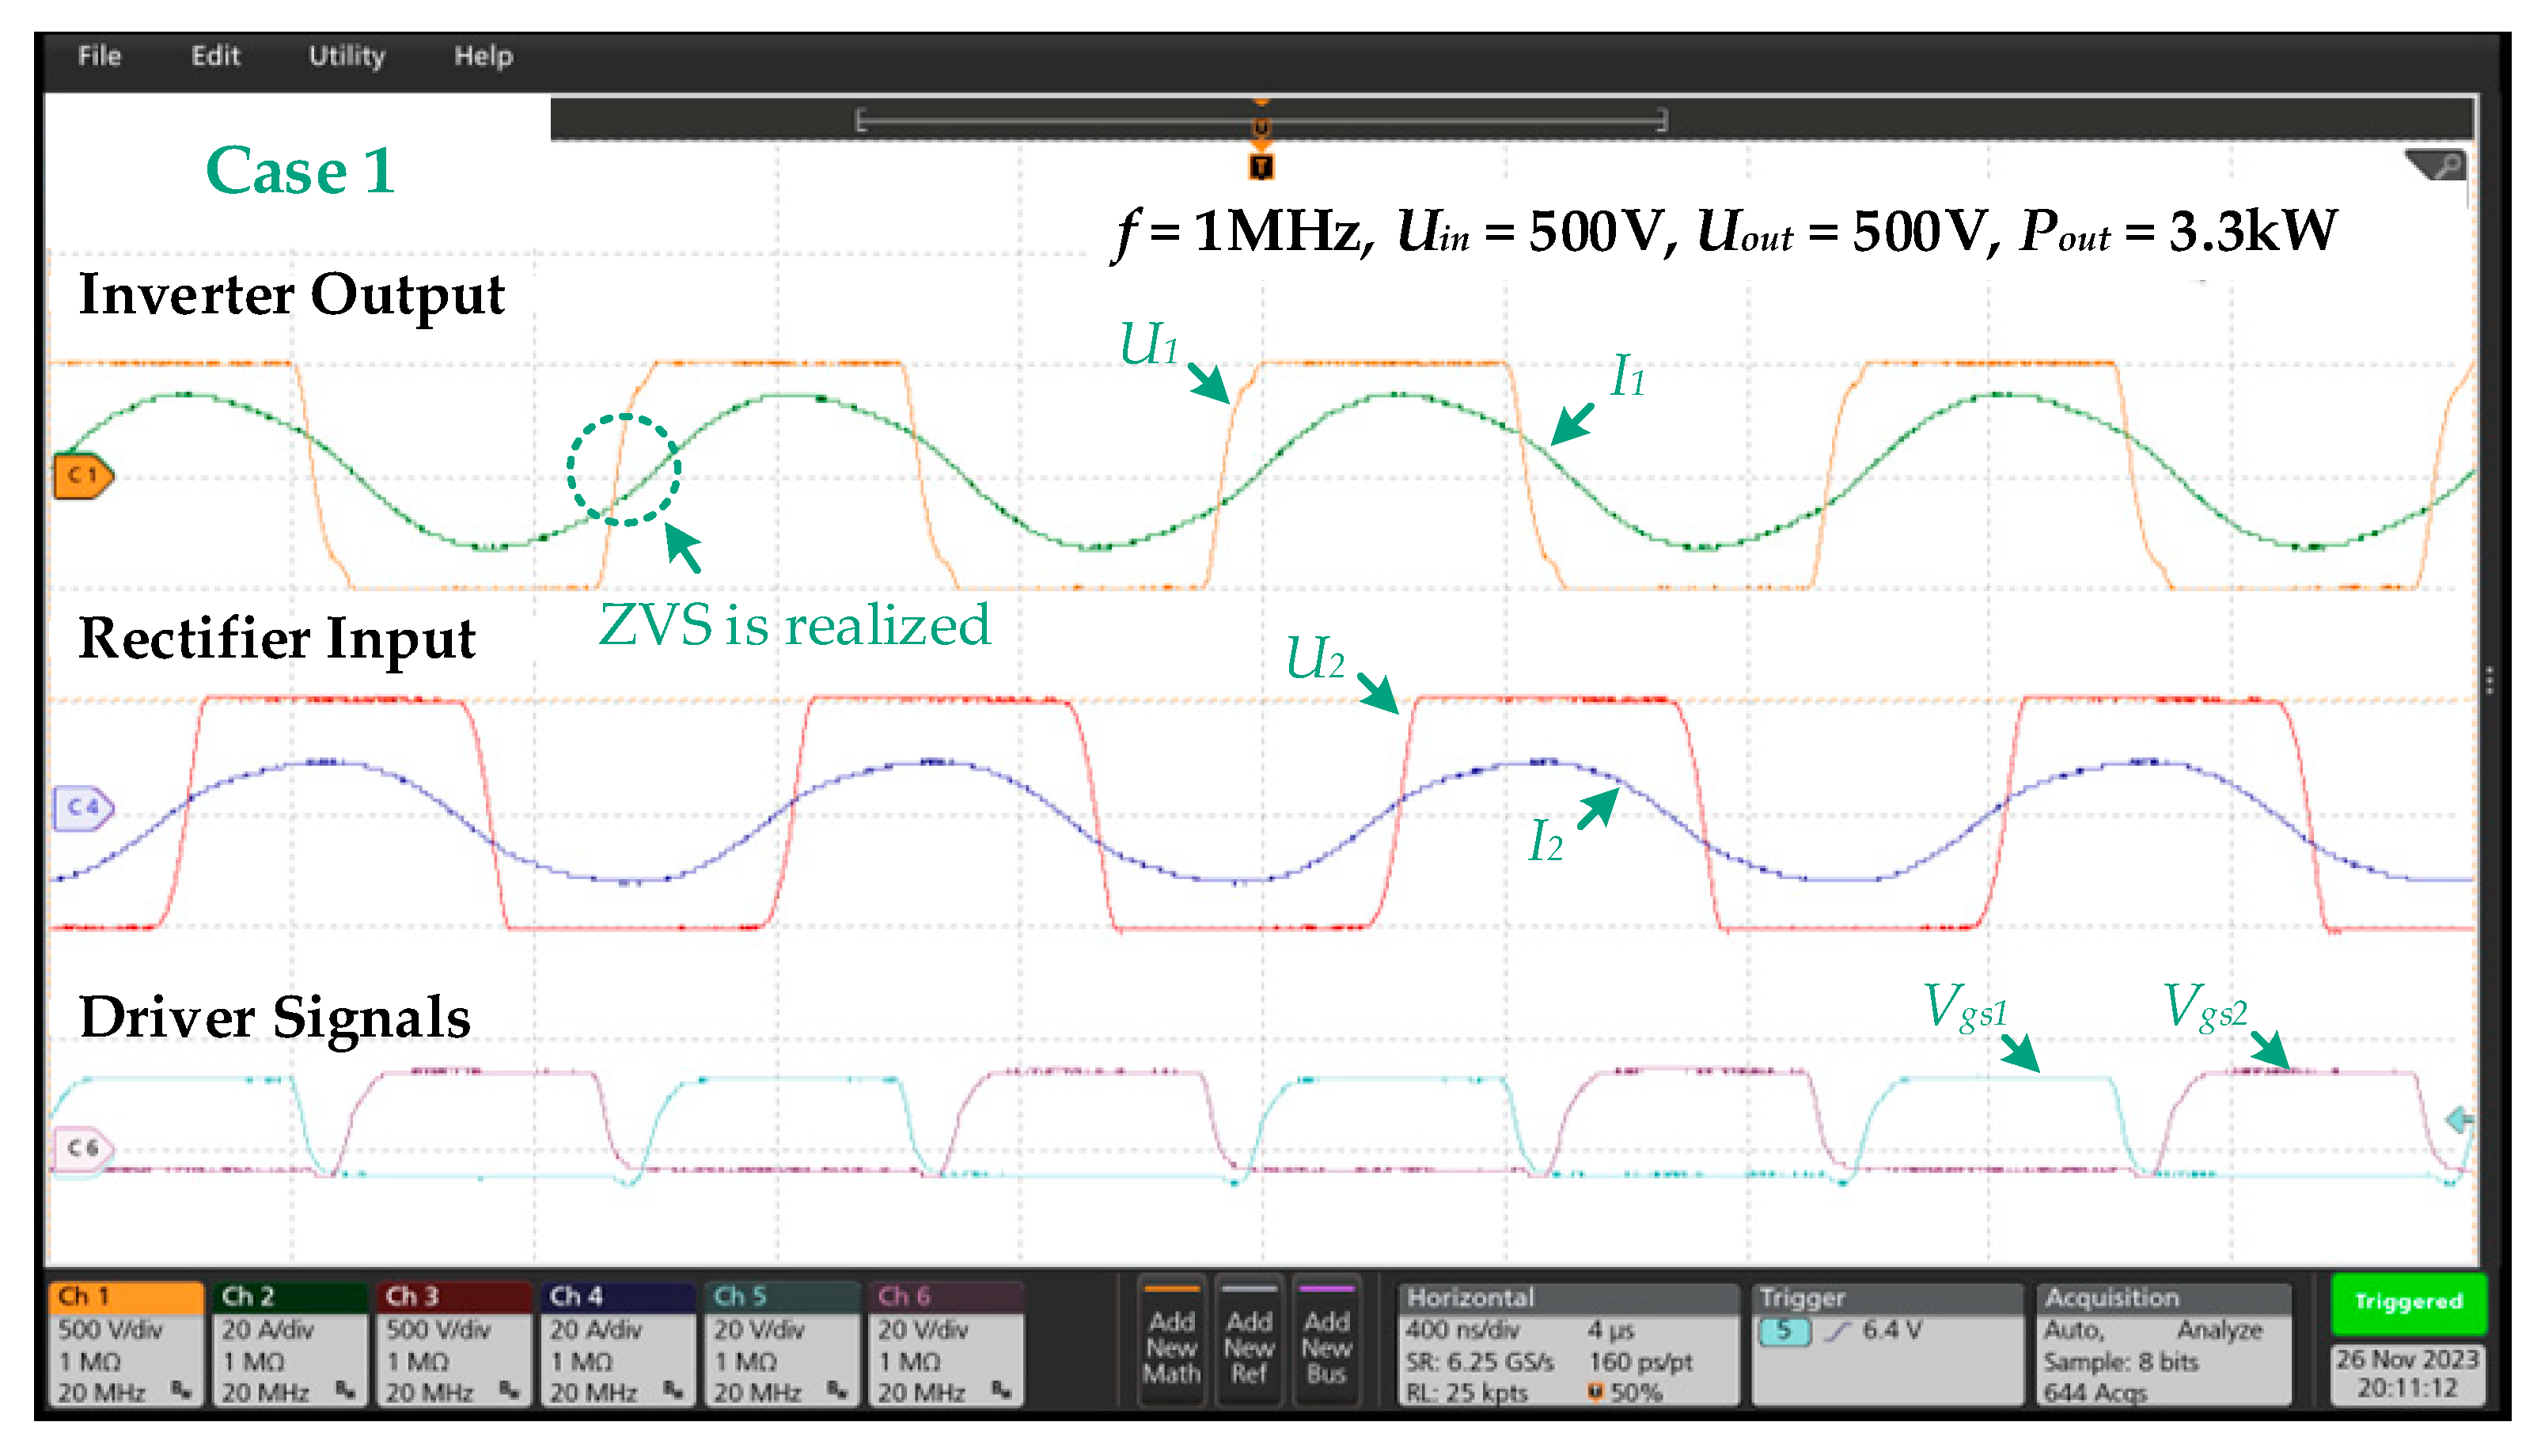The image size is (2541, 1456).
Task: Open the Utility menu
Action: click(x=346, y=56)
